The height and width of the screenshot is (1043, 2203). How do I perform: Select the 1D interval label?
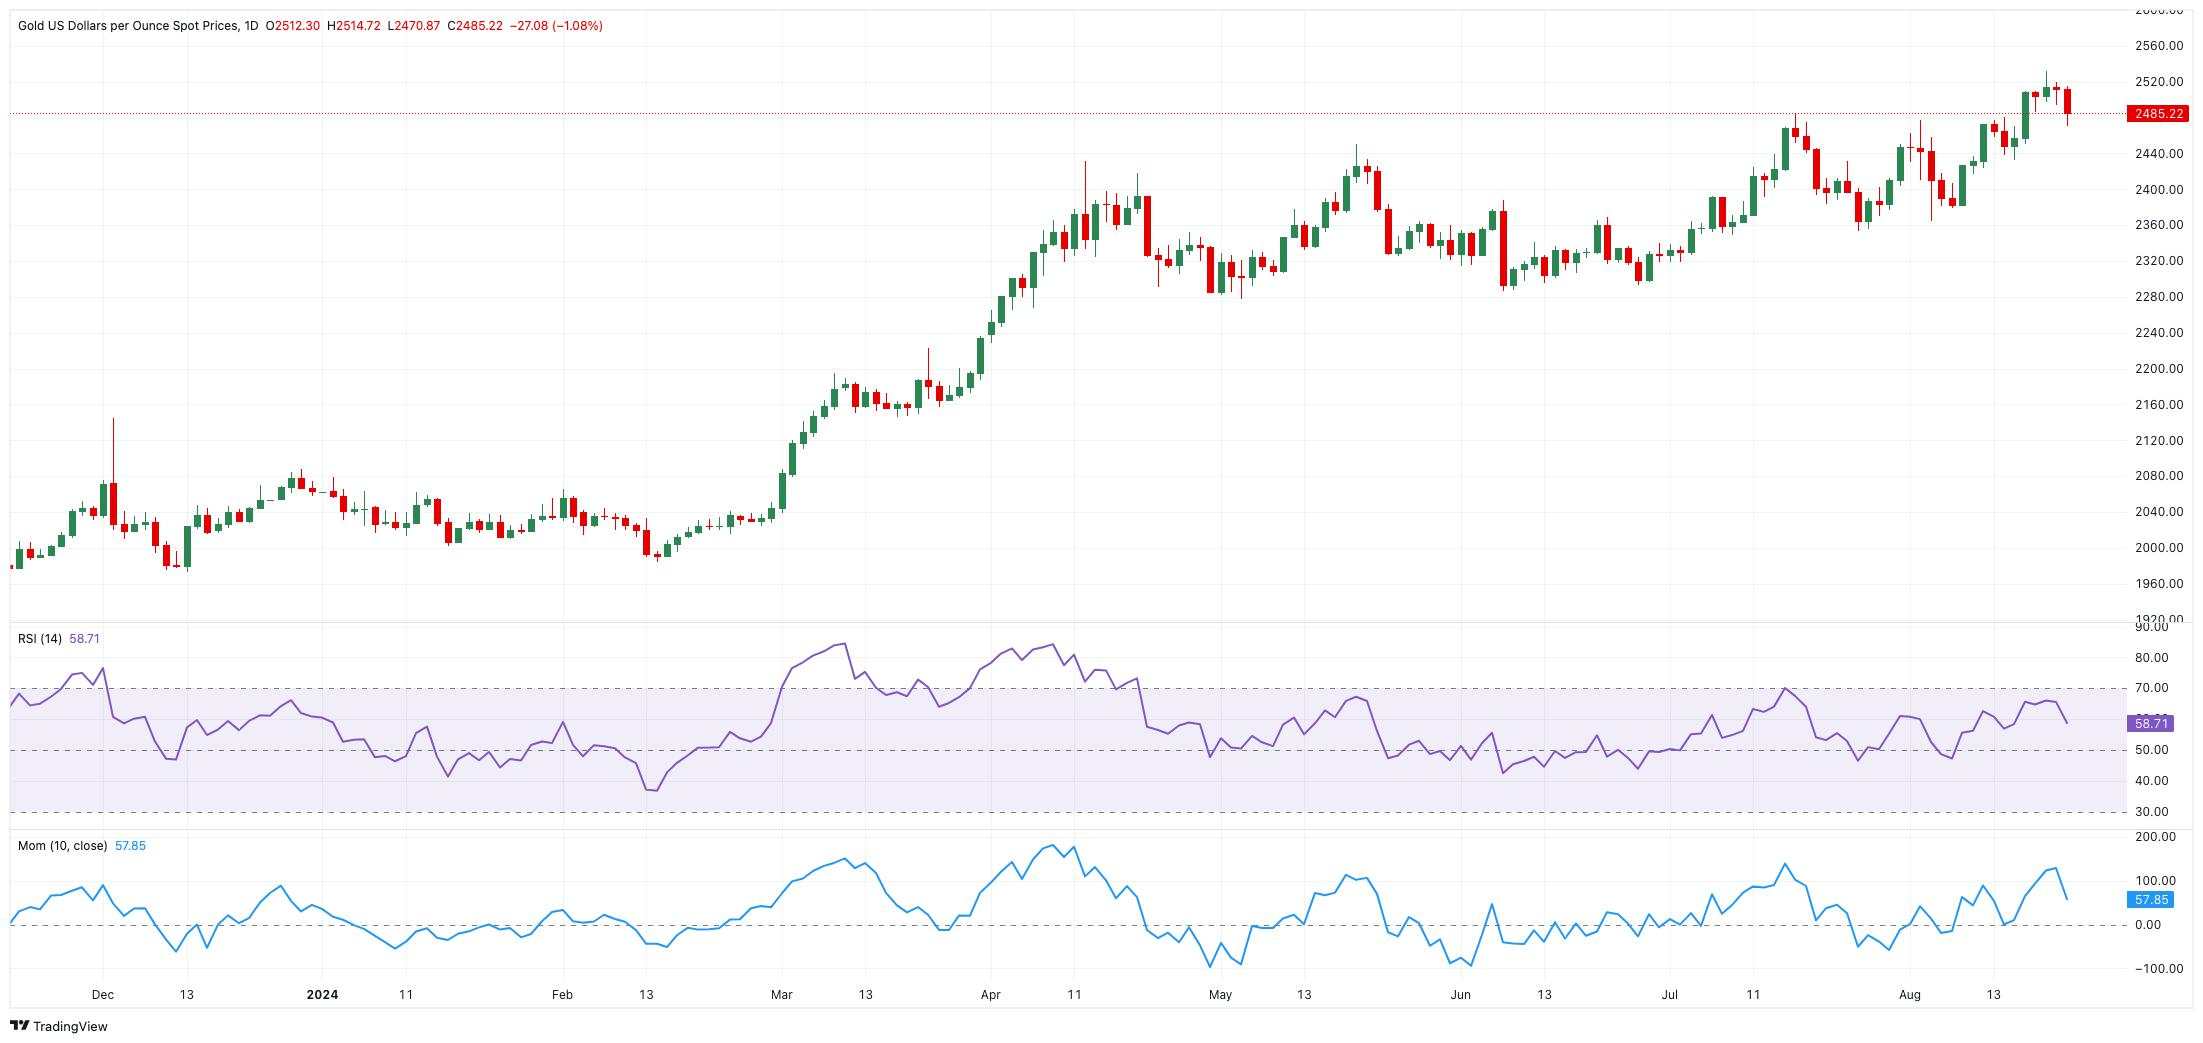[250, 26]
